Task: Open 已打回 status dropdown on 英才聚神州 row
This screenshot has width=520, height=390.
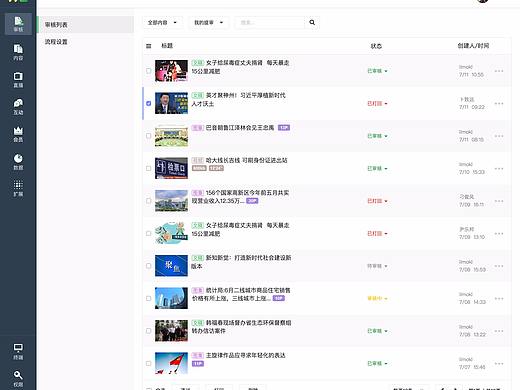Action: [x=377, y=103]
